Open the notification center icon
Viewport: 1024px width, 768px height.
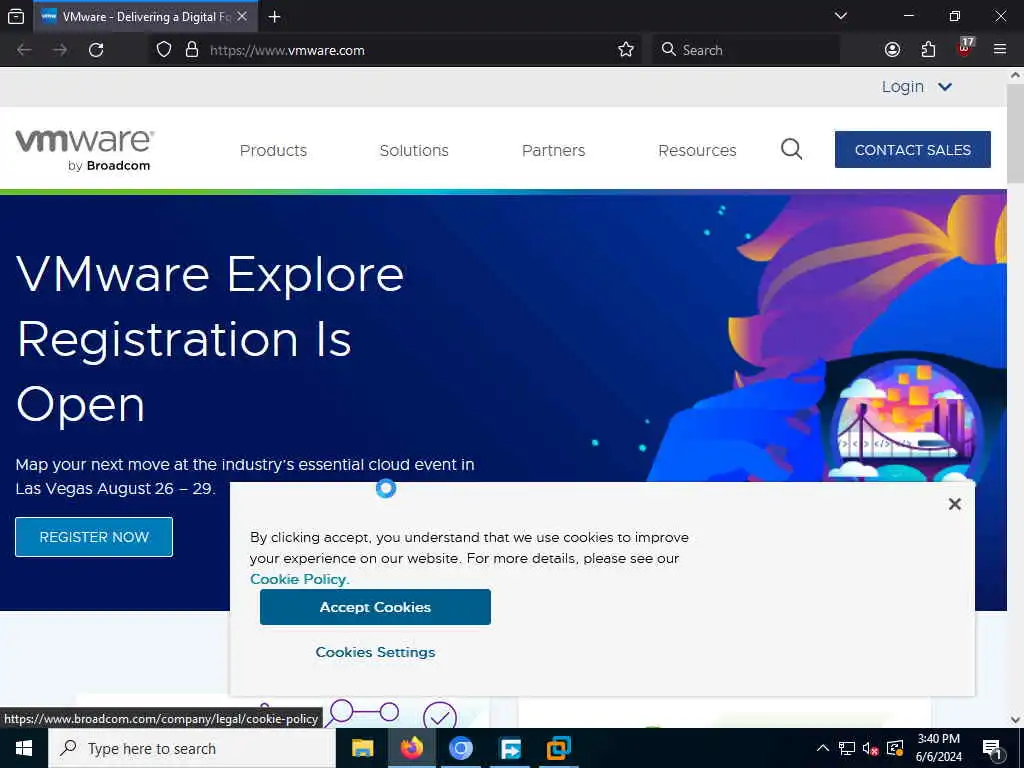point(992,748)
